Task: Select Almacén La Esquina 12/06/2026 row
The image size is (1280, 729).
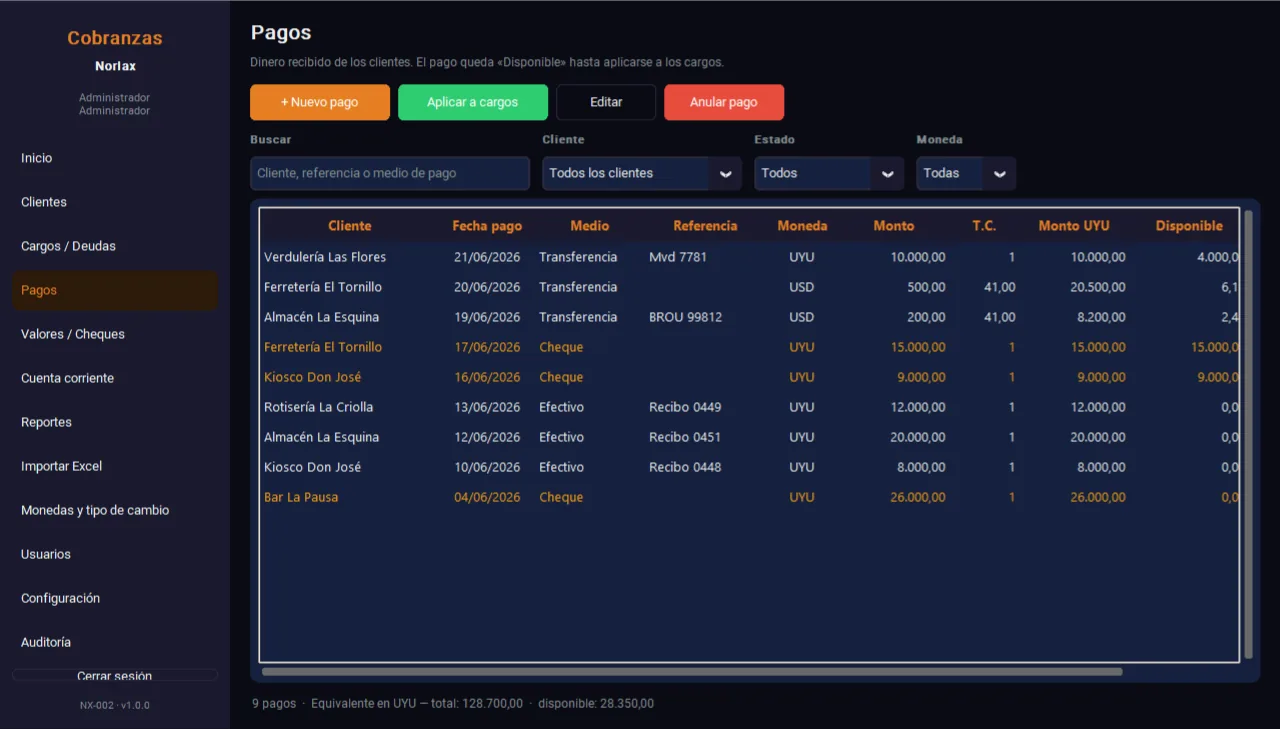Action: click(x=750, y=437)
